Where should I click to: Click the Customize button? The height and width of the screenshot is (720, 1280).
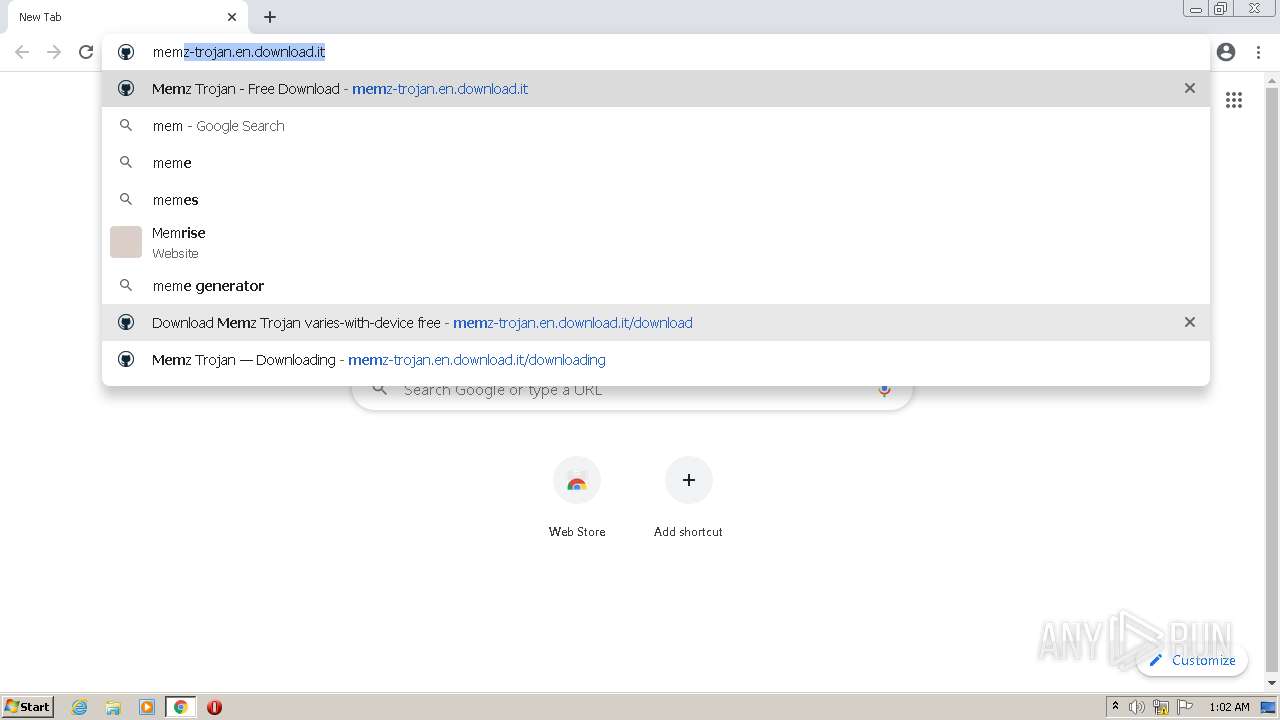coord(1192,660)
